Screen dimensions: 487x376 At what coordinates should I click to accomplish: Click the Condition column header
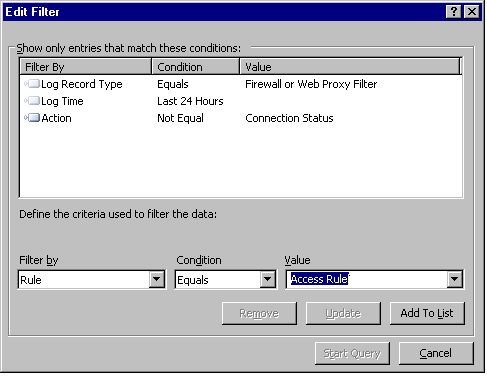tap(196, 66)
